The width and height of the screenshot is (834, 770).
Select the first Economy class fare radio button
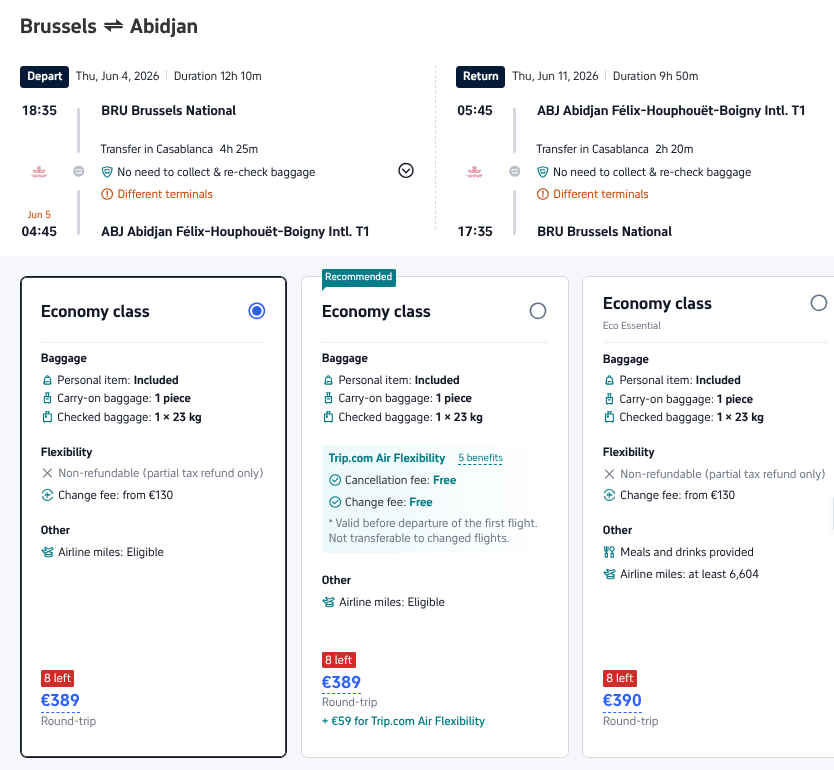coord(257,311)
